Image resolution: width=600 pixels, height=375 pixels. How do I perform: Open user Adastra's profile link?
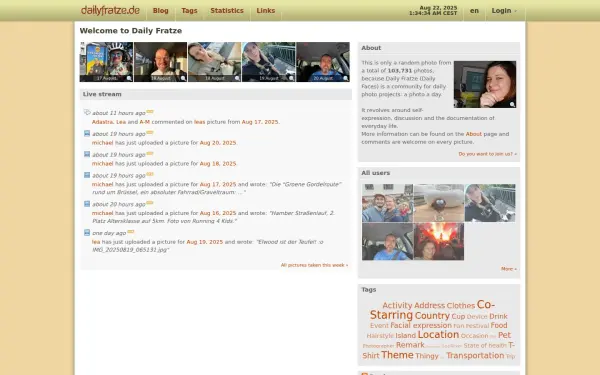[x=103, y=122]
